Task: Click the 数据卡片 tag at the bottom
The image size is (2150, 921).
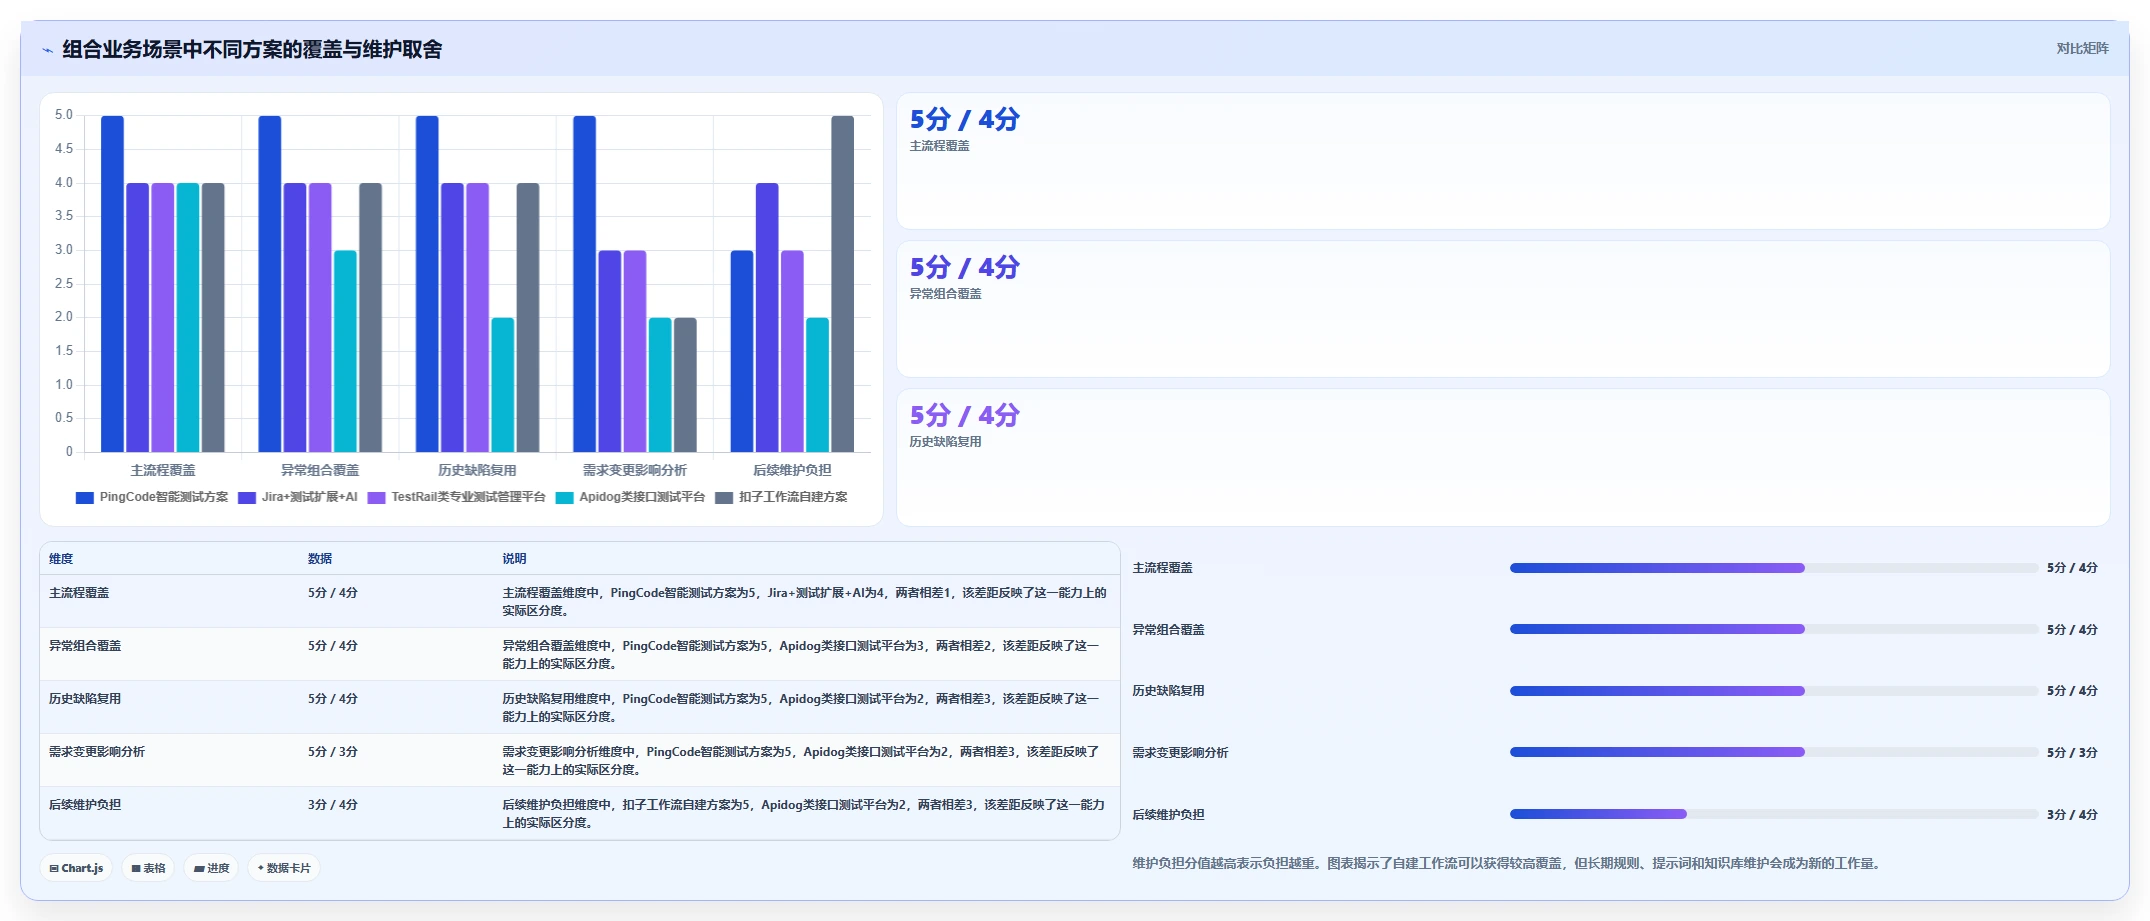Action: [x=284, y=868]
